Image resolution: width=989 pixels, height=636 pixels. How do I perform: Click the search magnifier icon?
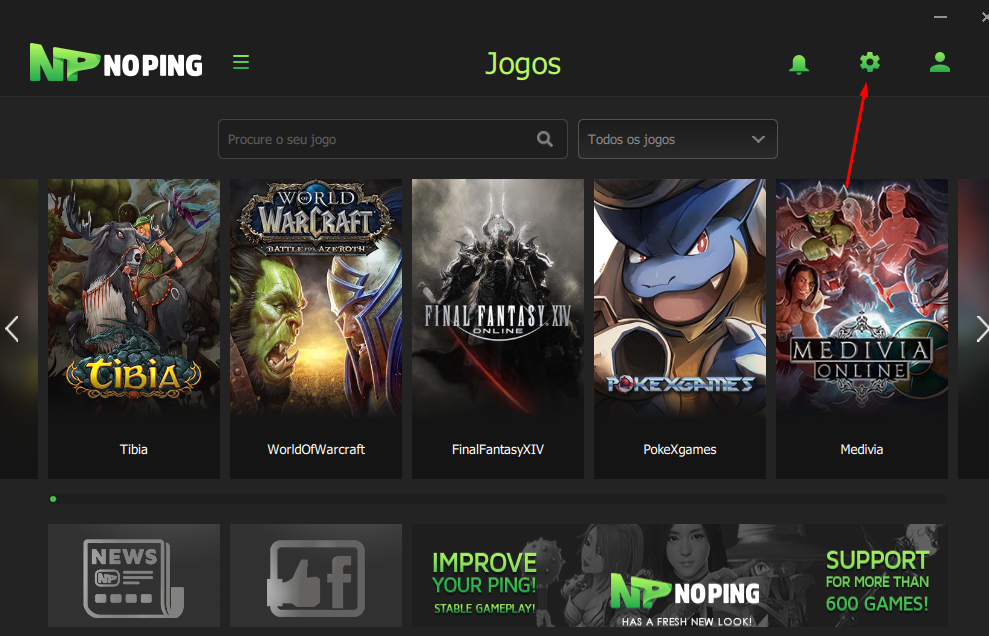[545, 139]
